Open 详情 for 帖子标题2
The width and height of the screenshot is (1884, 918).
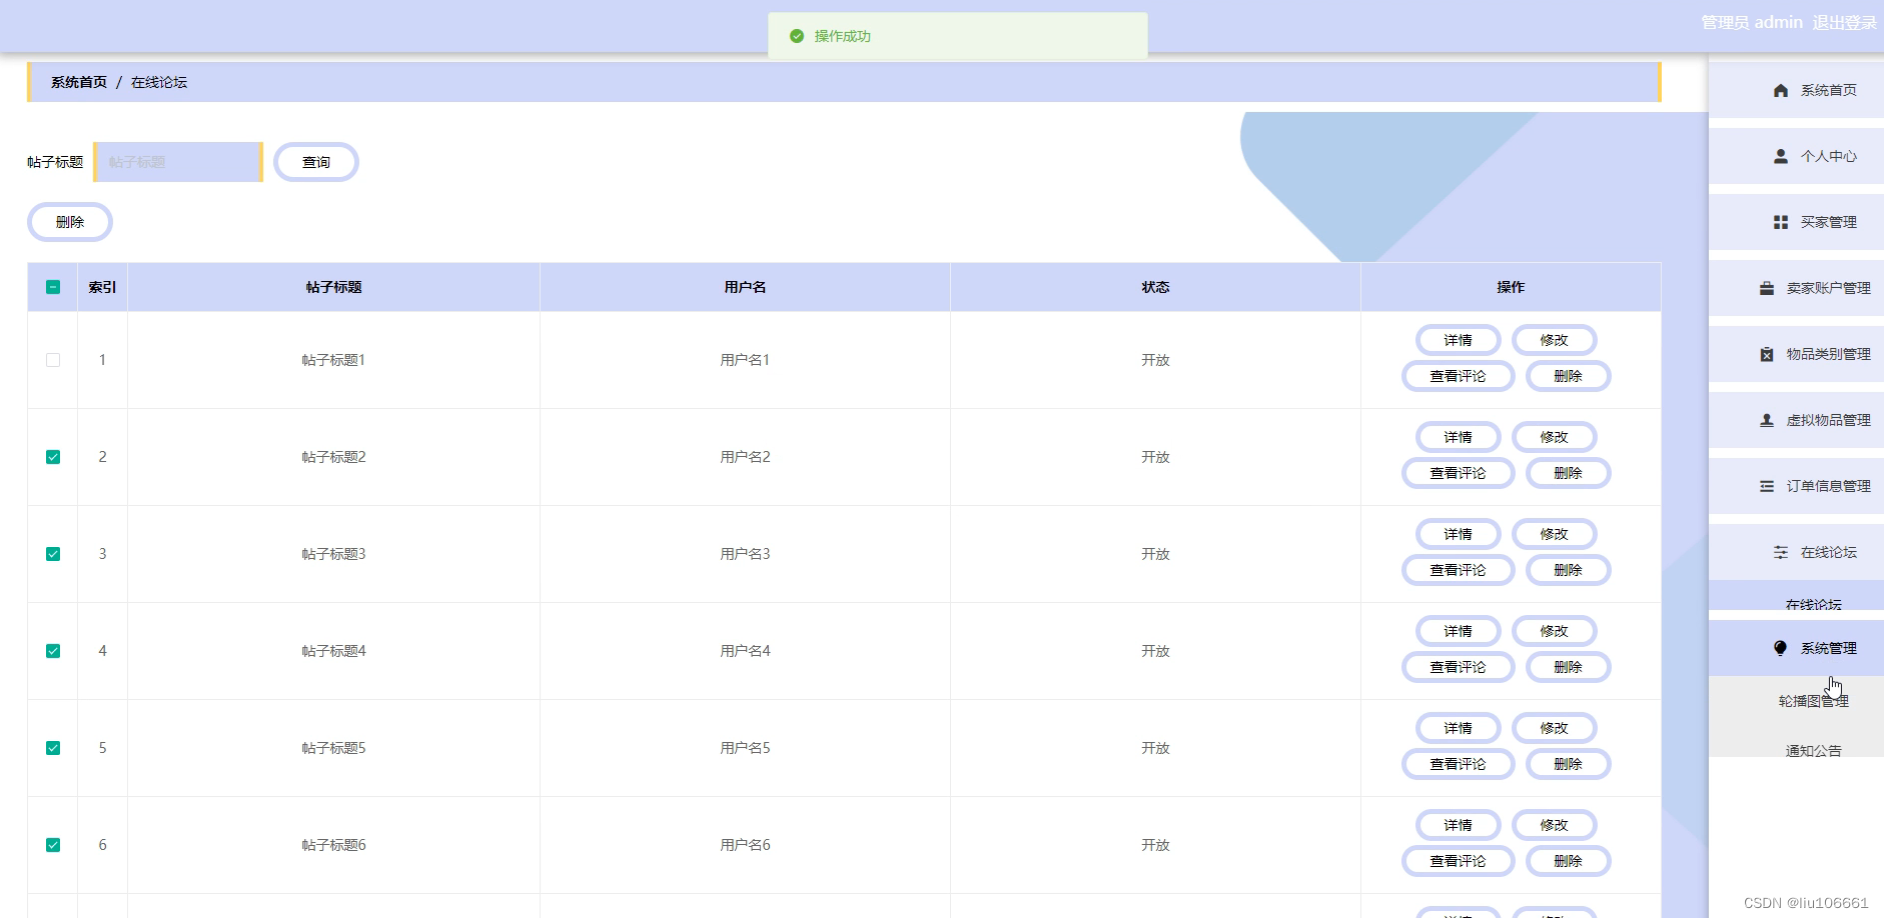[1458, 437]
